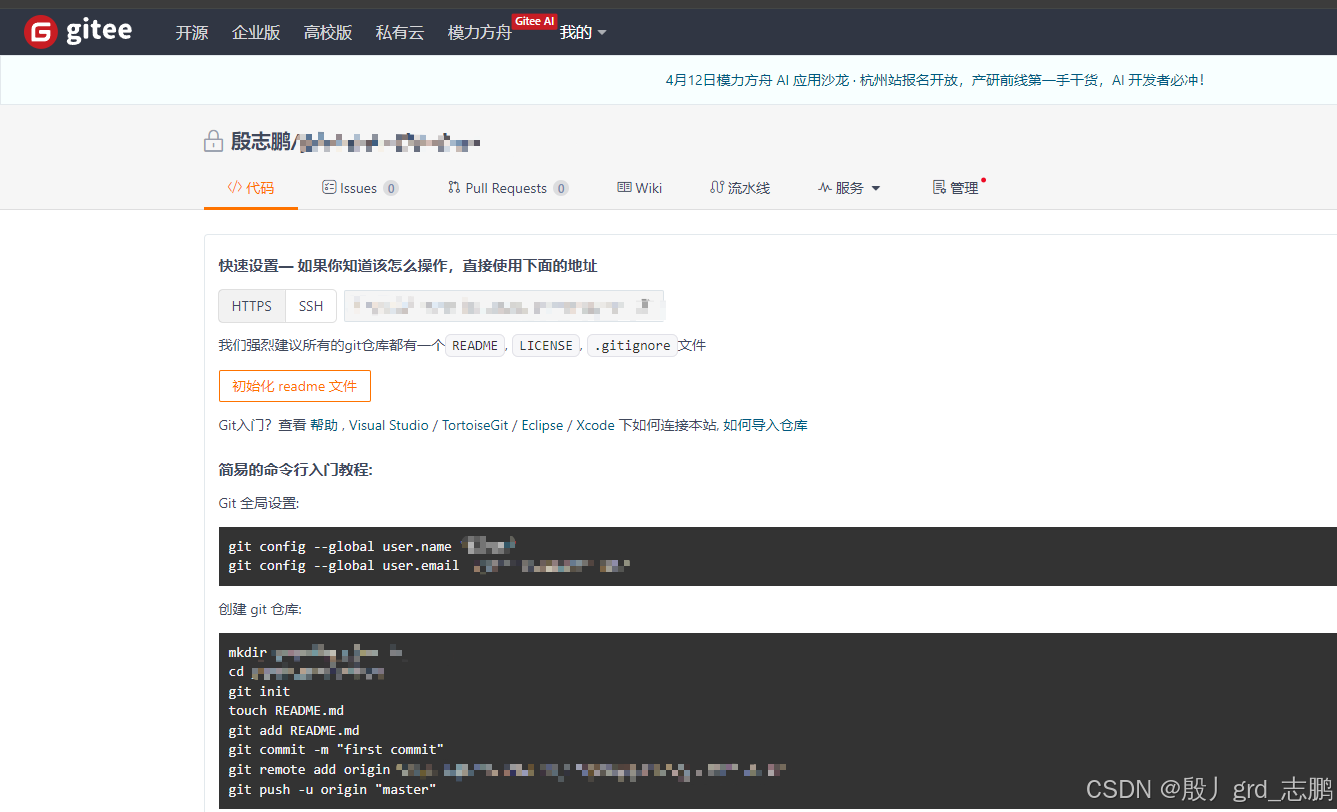This screenshot has width=1337, height=812.
Task: Select the HTTPS address option
Action: click(x=252, y=306)
